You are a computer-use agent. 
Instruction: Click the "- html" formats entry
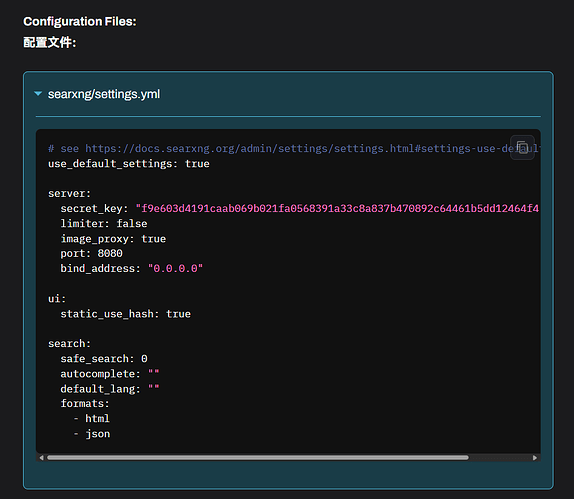point(92,418)
